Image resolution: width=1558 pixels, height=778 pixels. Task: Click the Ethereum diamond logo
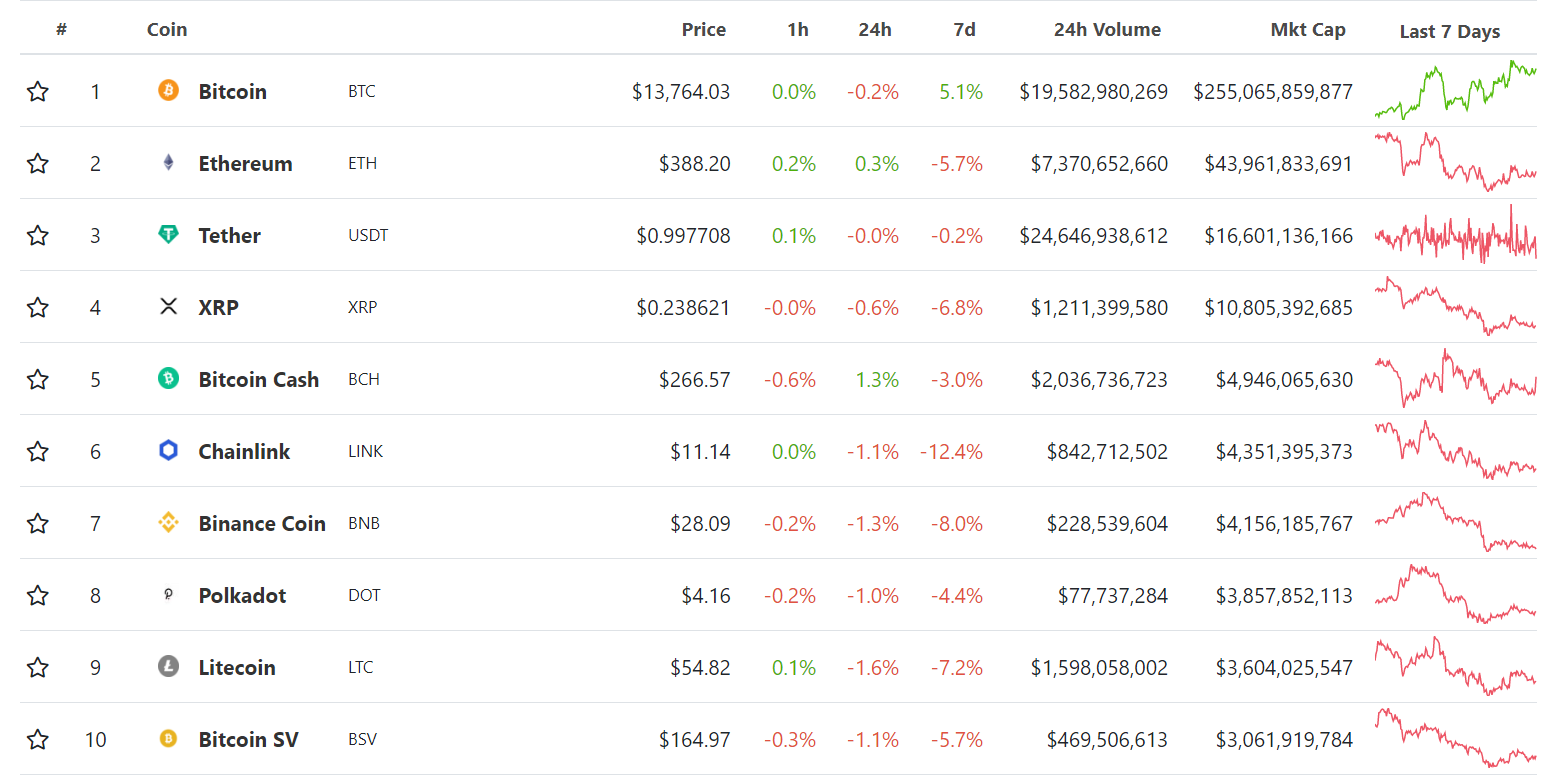click(x=168, y=162)
